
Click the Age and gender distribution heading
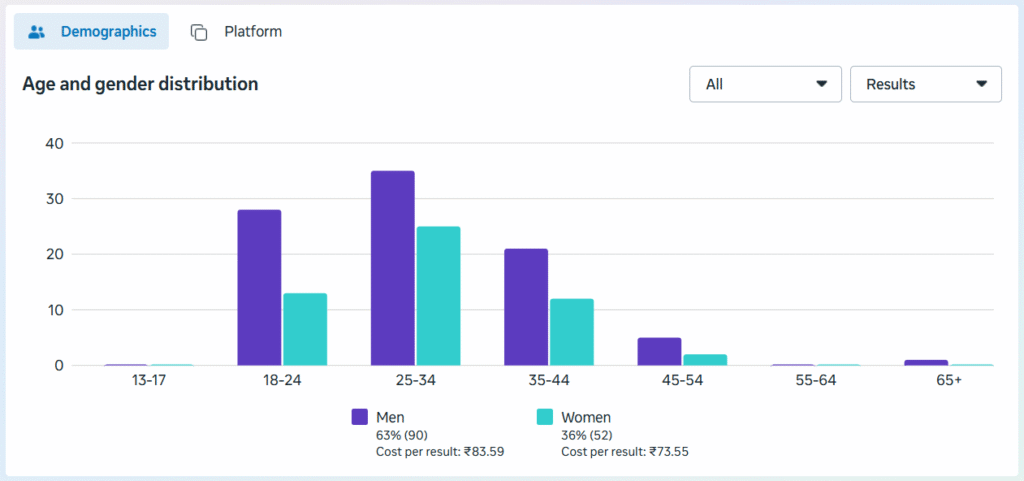(x=140, y=84)
